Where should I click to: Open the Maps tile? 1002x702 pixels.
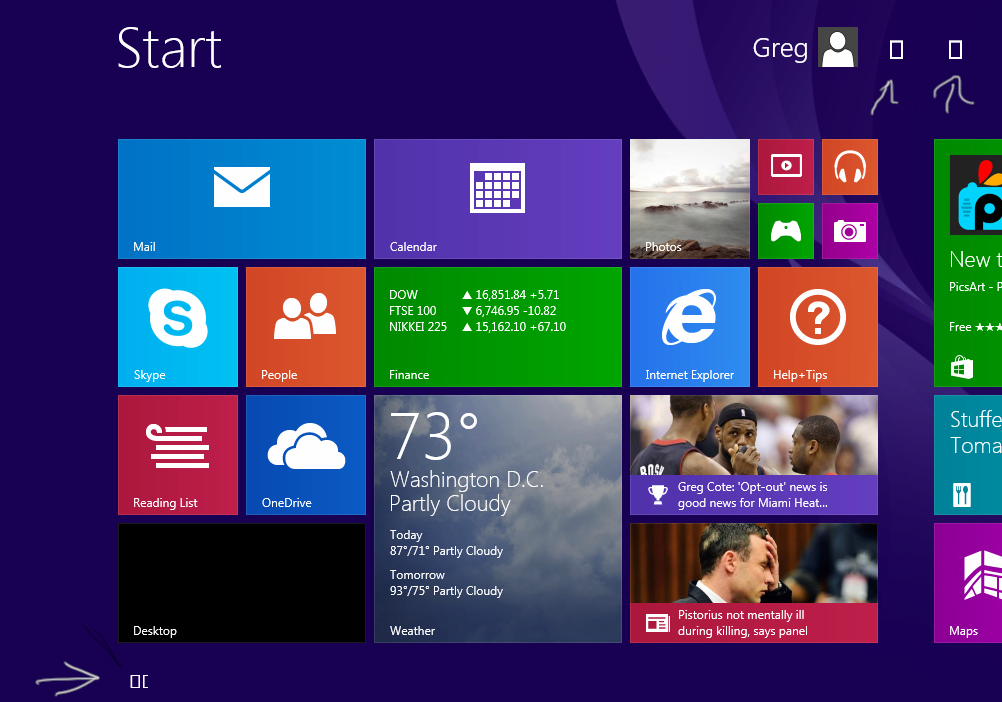[967, 583]
